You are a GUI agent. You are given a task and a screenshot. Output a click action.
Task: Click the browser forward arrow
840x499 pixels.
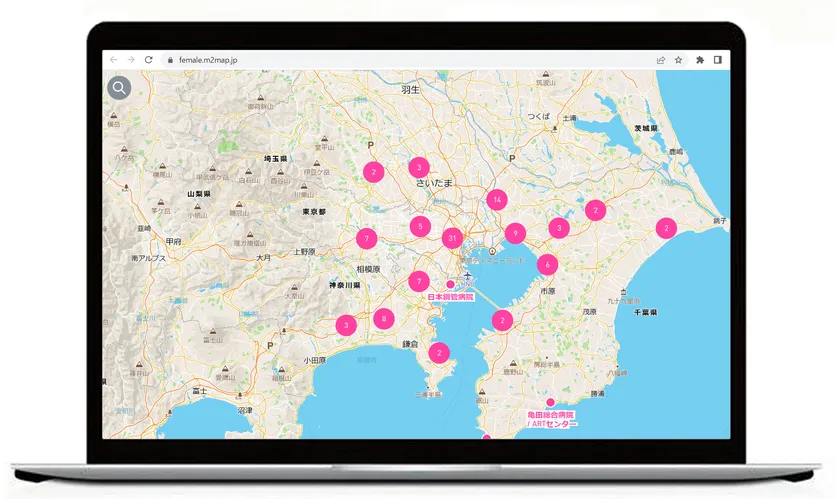pyautogui.click(x=131, y=59)
